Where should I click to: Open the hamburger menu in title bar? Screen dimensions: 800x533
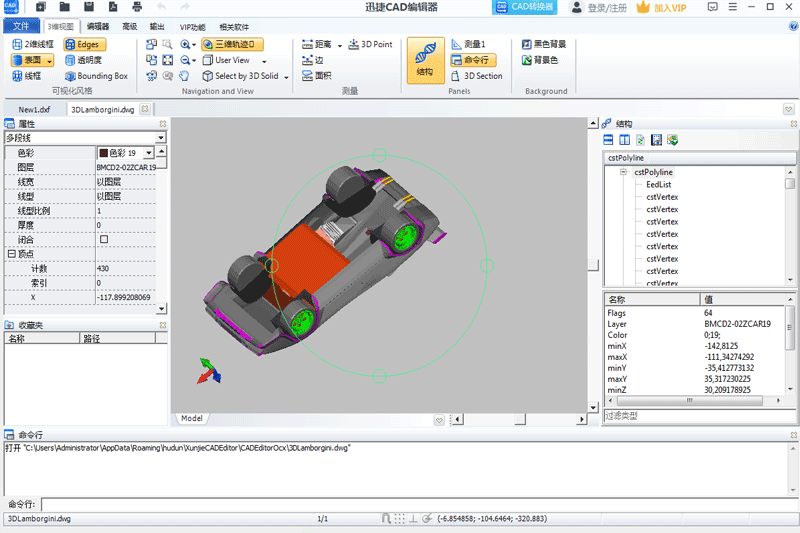tap(733, 7)
